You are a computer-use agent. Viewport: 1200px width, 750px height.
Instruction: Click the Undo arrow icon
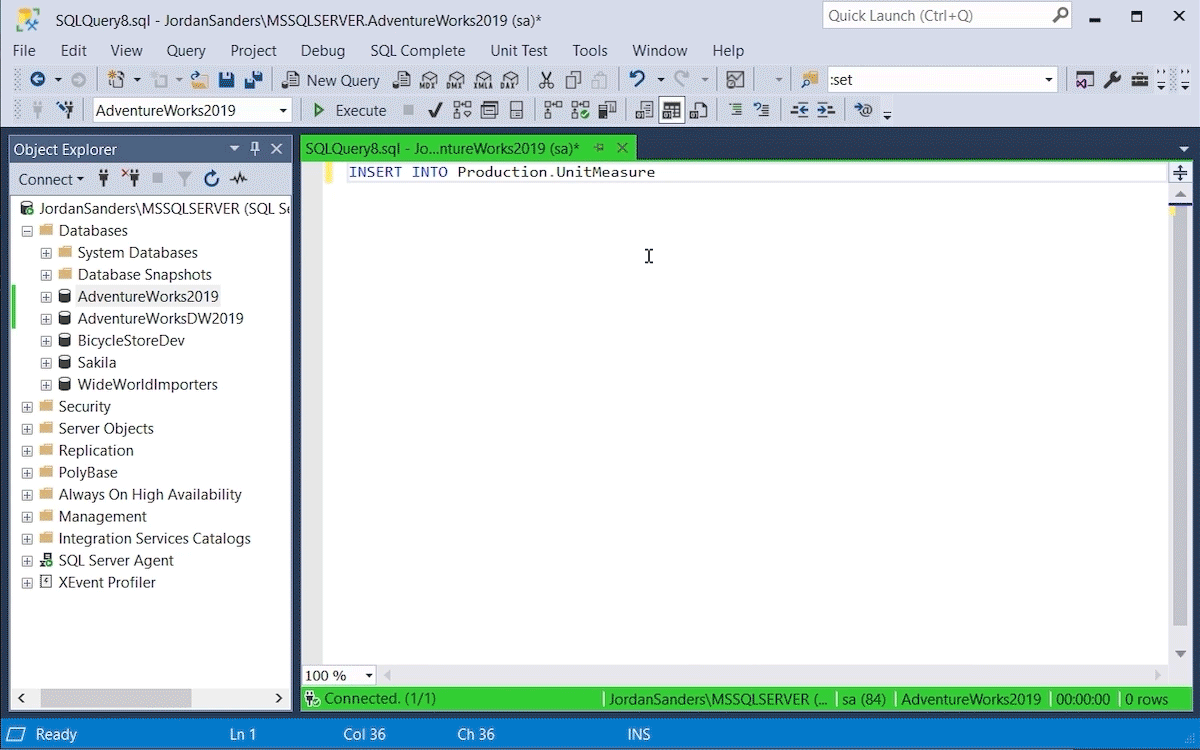coord(636,80)
